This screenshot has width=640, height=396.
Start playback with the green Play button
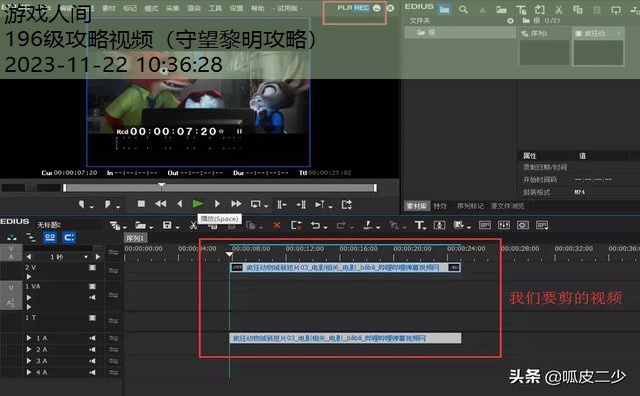(198, 204)
